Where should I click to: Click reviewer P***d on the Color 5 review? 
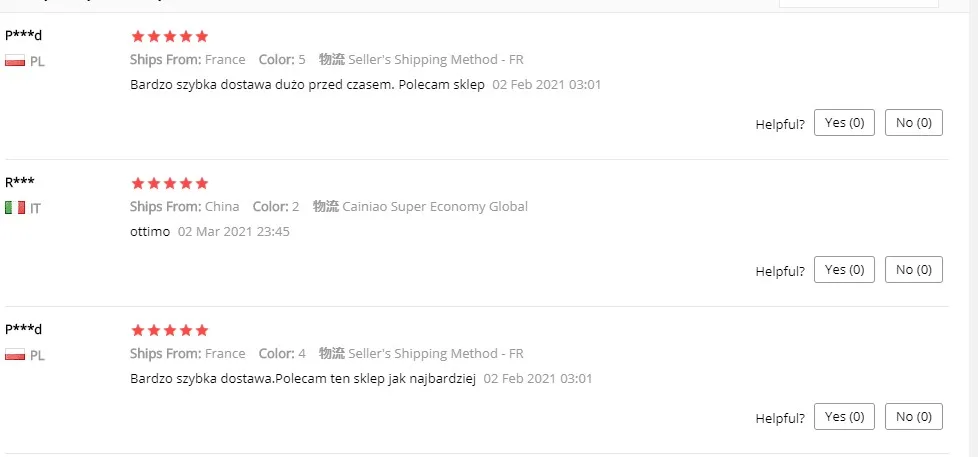(24, 35)
